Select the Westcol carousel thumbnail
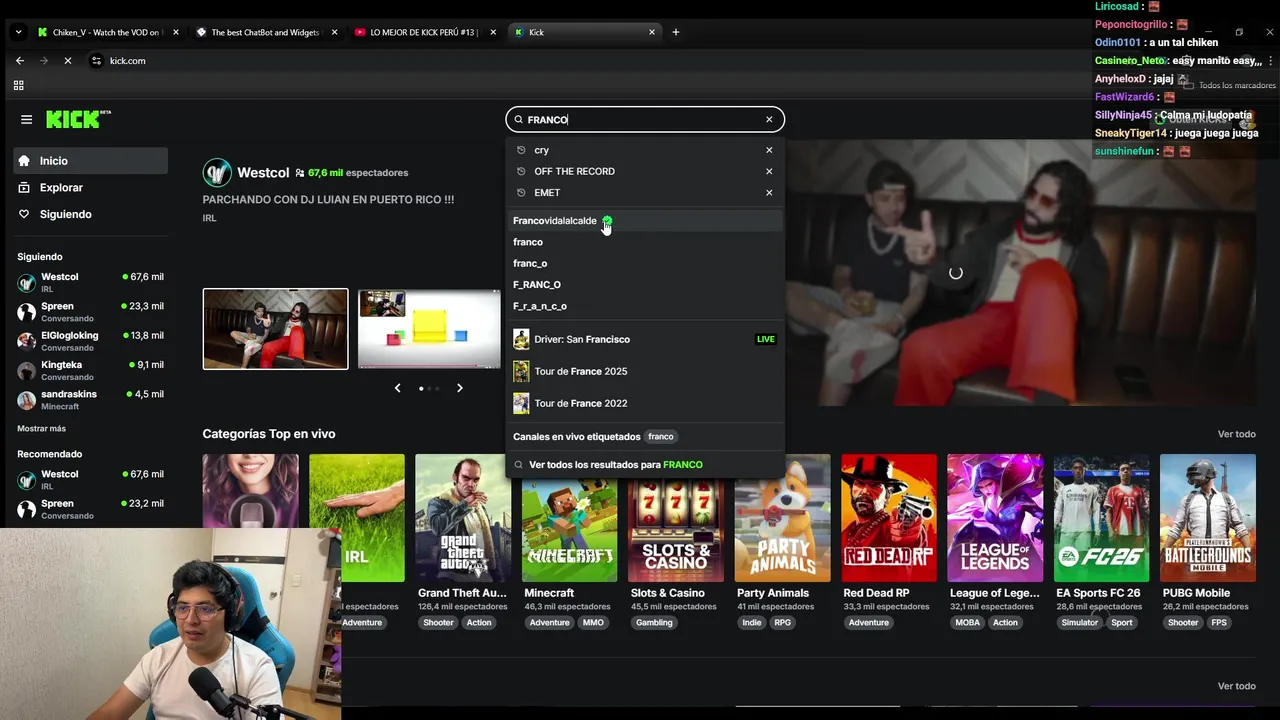 [275, 329]
